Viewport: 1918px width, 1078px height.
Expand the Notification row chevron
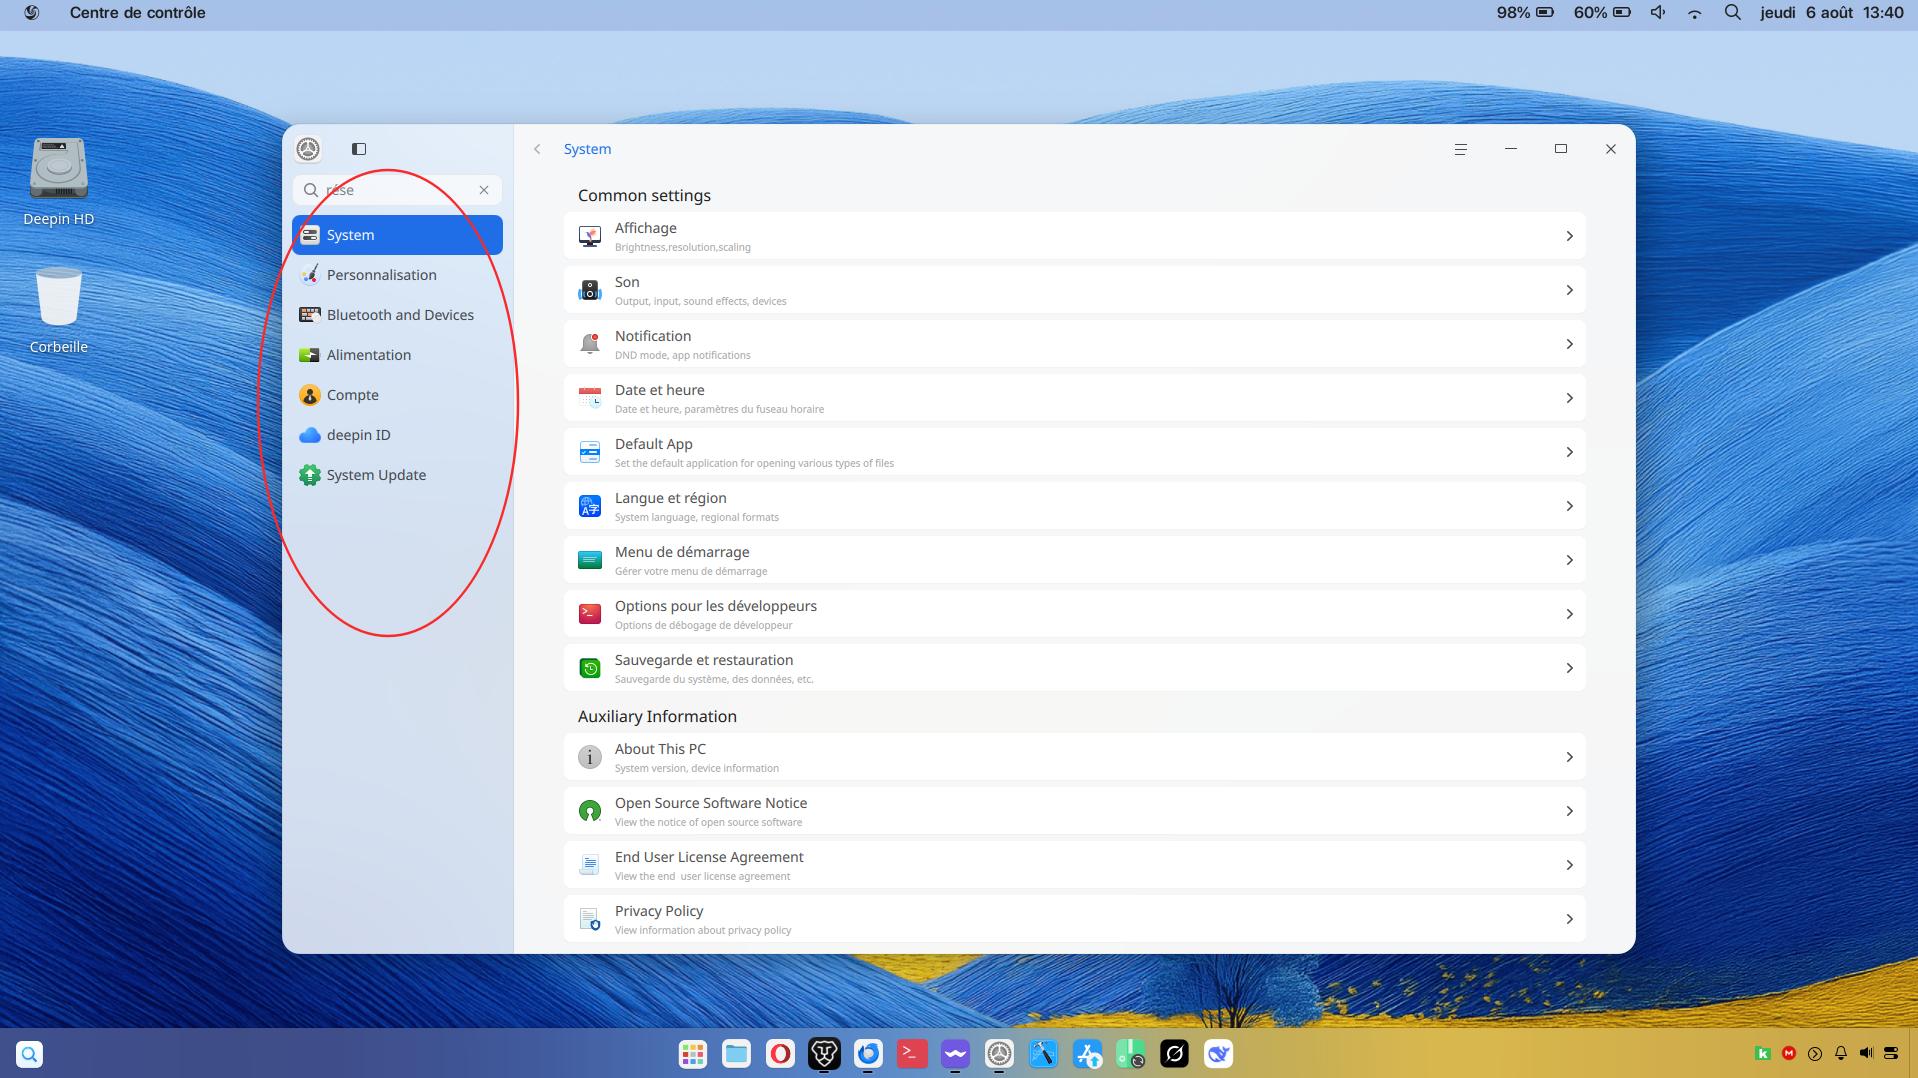[1569, 344]
